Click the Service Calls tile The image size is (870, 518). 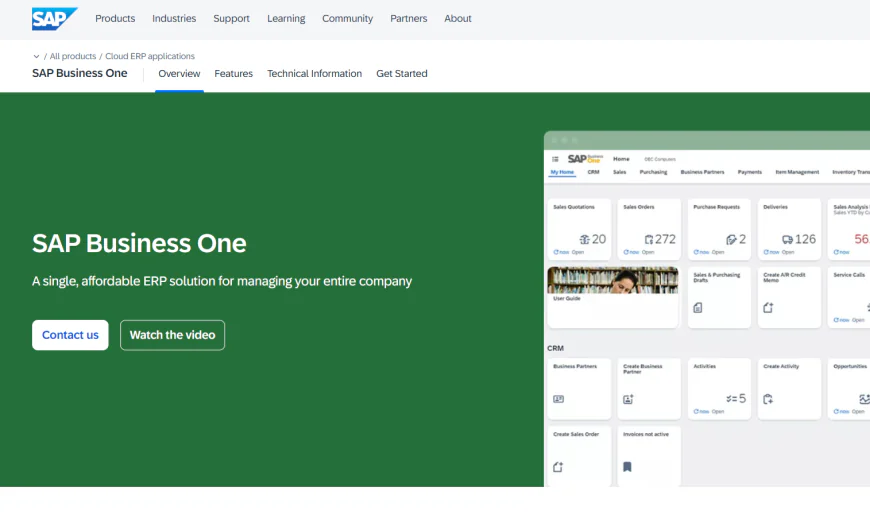849,297
